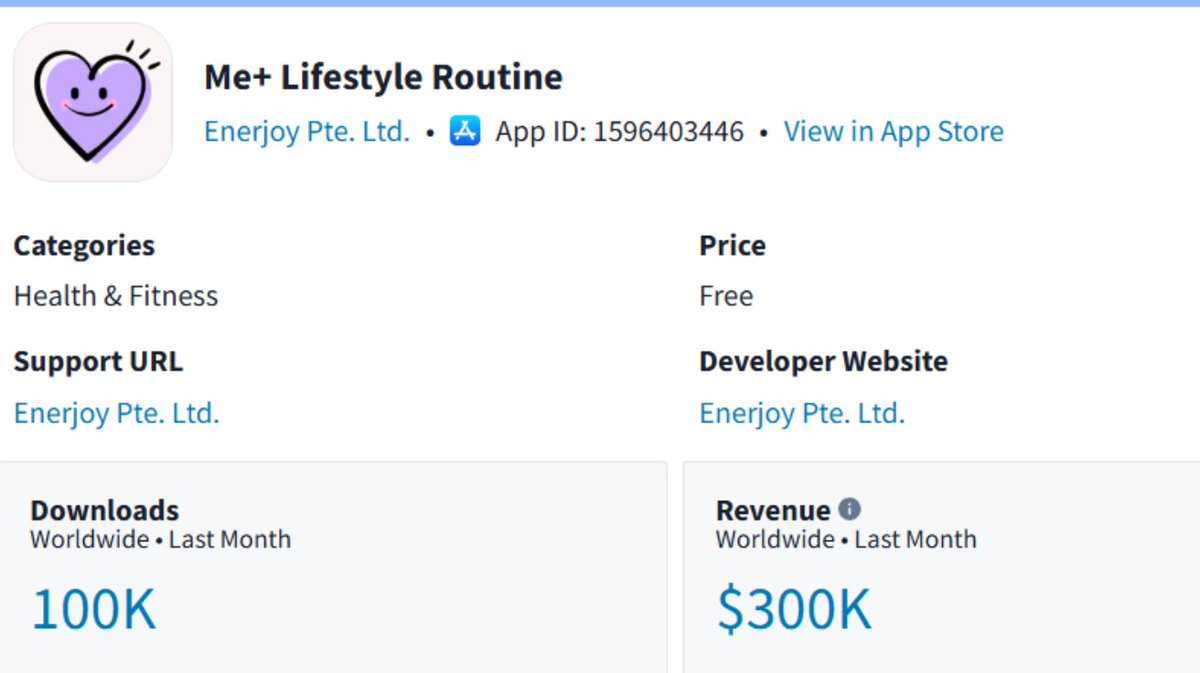Screen dimensions: 1200x673
Task: Click the Categories field label
Action: (84, 245)
